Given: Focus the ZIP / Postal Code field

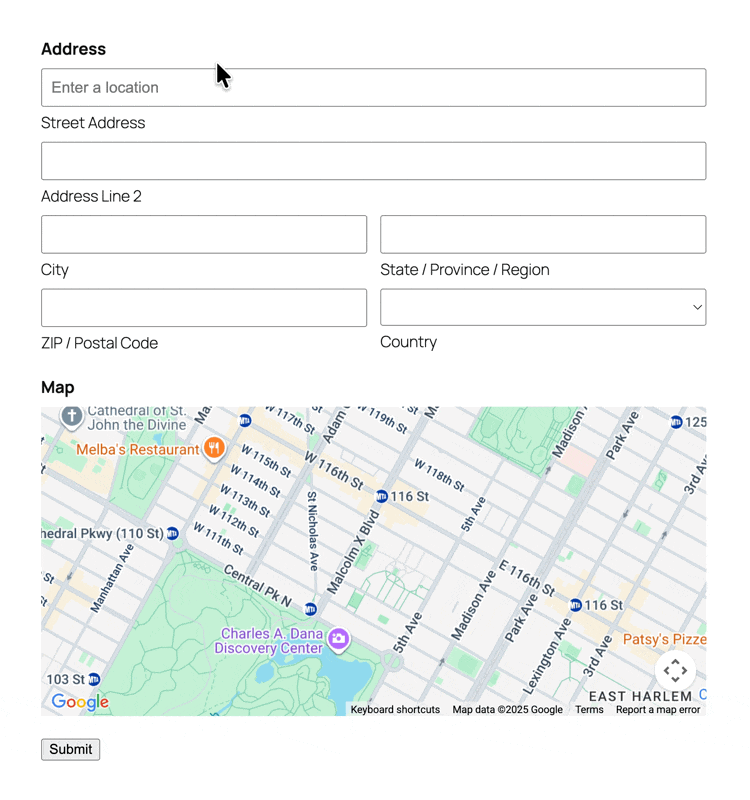Looking at the screenshot, I should 204,308.
